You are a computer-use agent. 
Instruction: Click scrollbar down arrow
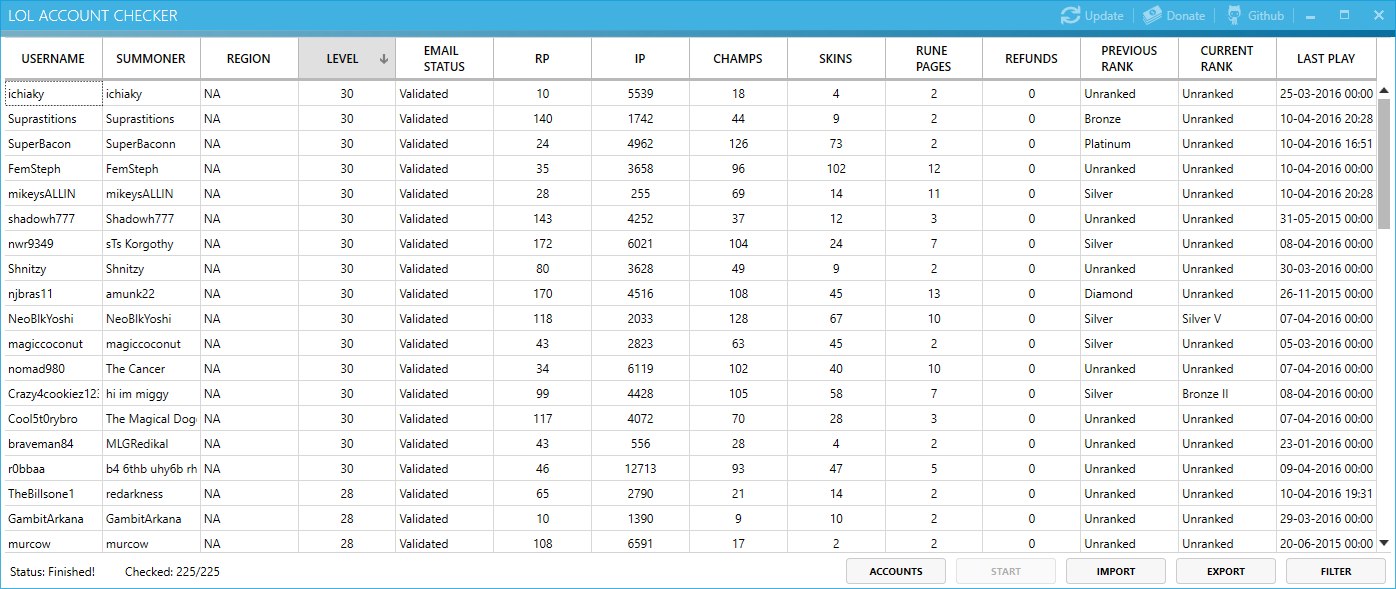point(1384,542)
